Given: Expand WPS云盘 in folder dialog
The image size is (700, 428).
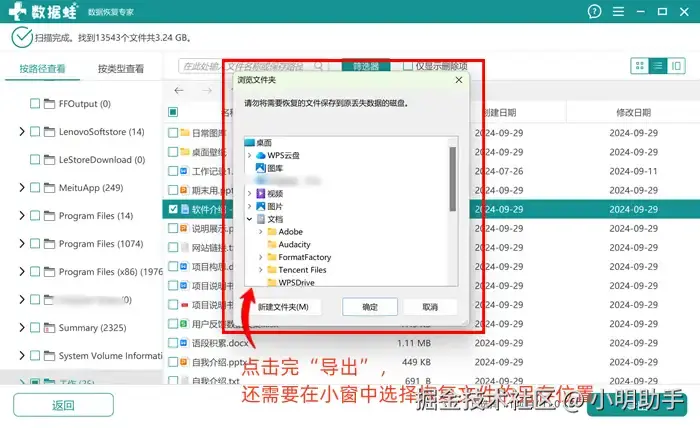Looking at the screenshot, I should pyautogui.click(x=250, y=155).
